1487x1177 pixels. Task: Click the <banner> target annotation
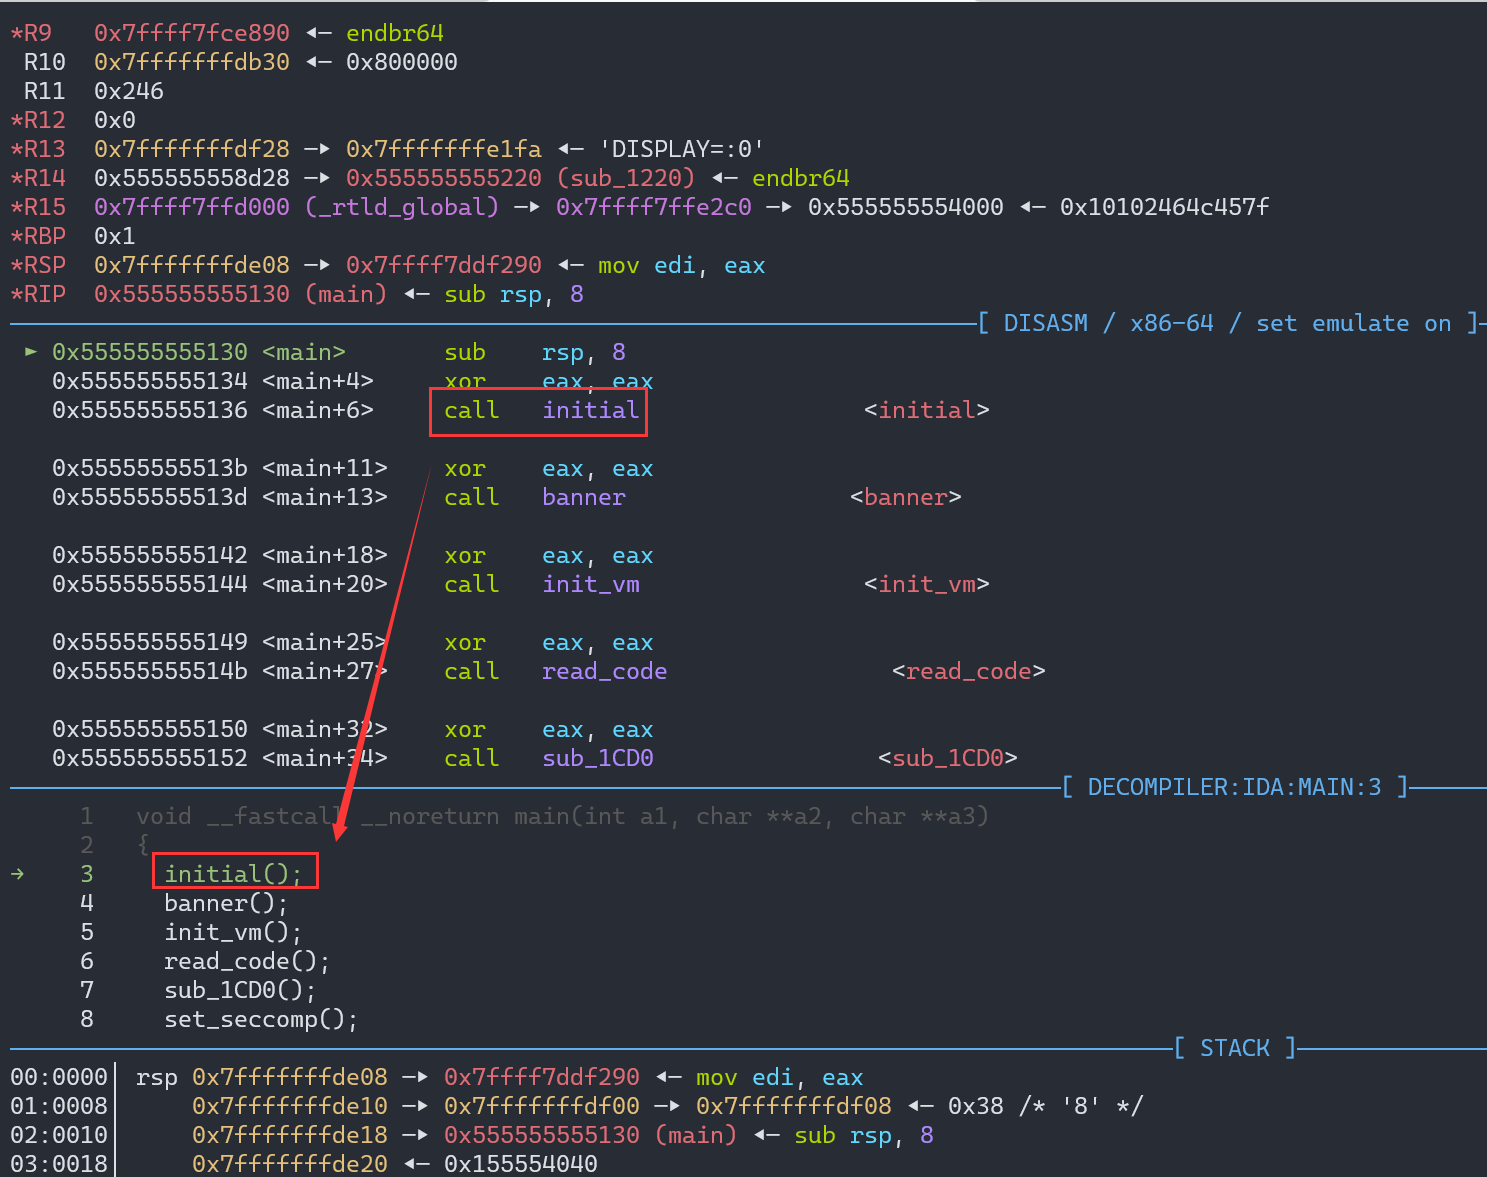(906, 497)
